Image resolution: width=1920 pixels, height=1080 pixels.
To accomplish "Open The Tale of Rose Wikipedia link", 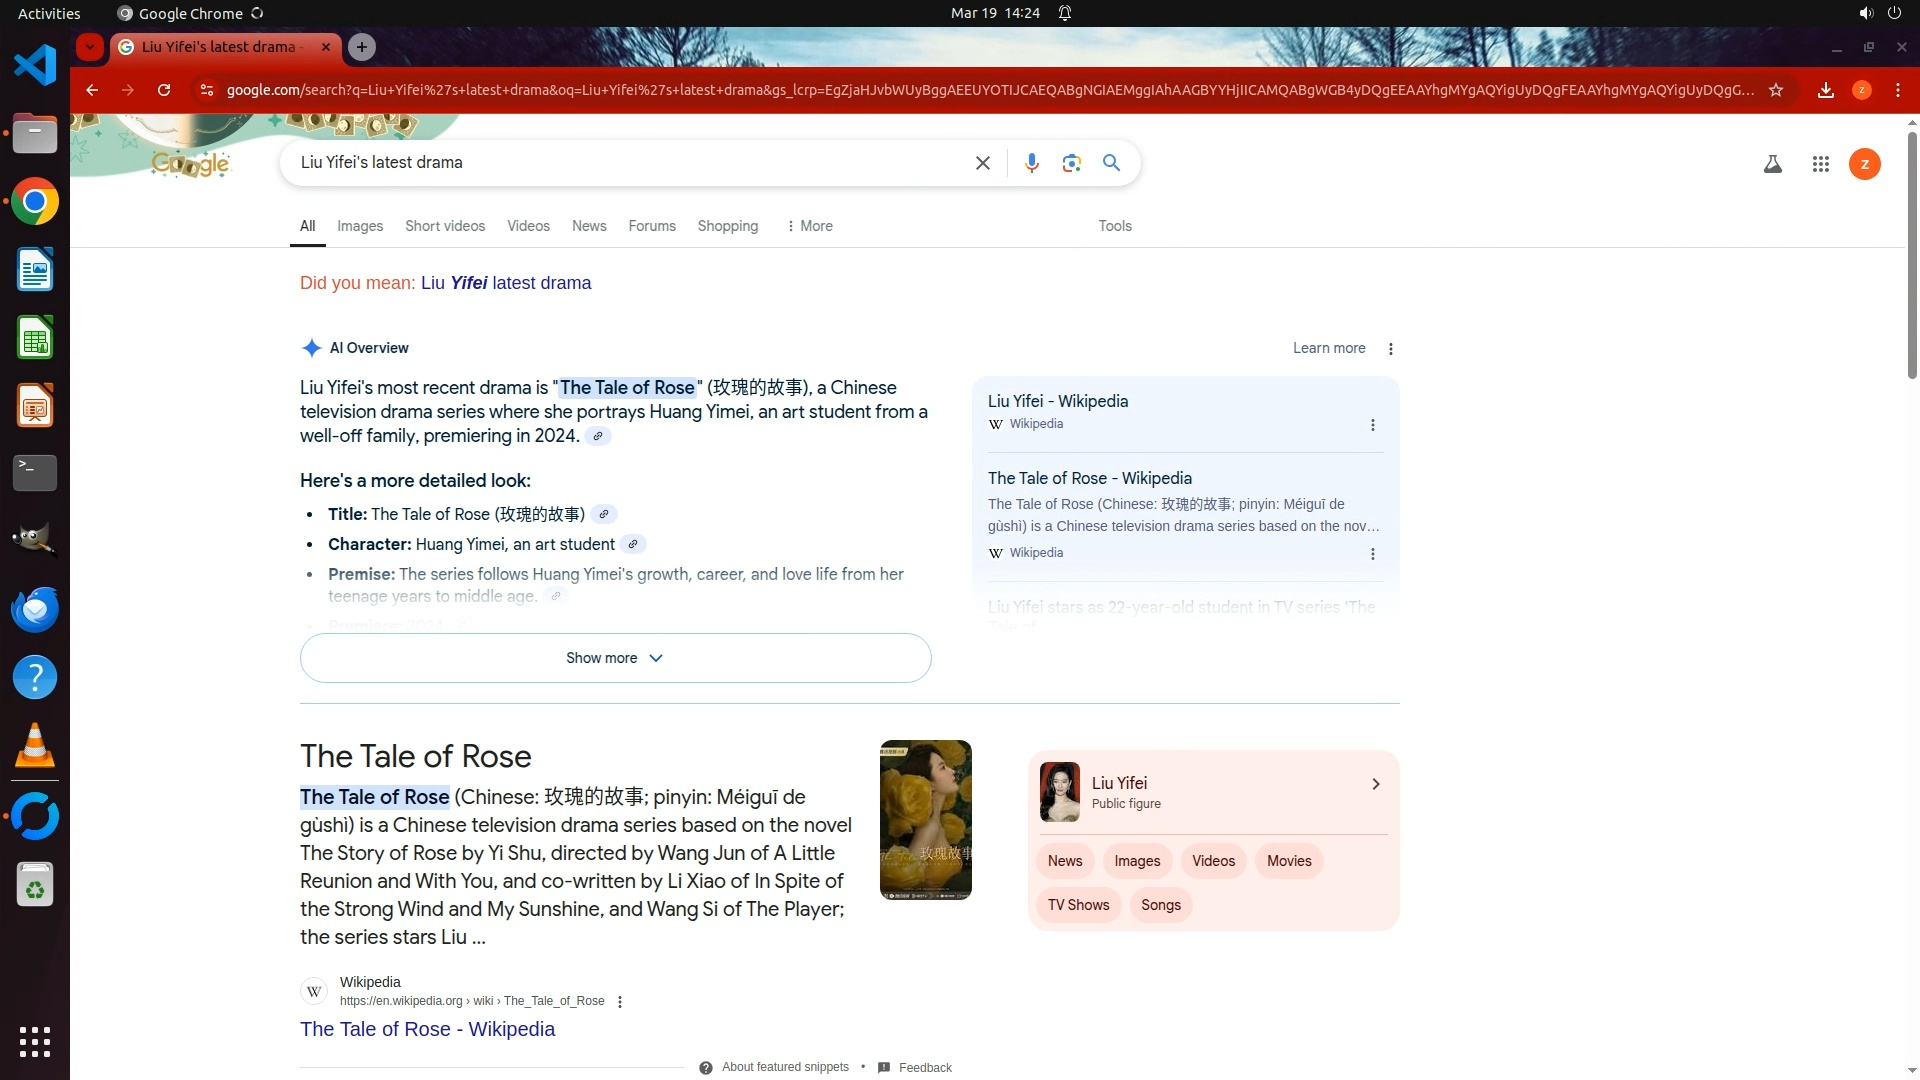I will click(427, 1029).
